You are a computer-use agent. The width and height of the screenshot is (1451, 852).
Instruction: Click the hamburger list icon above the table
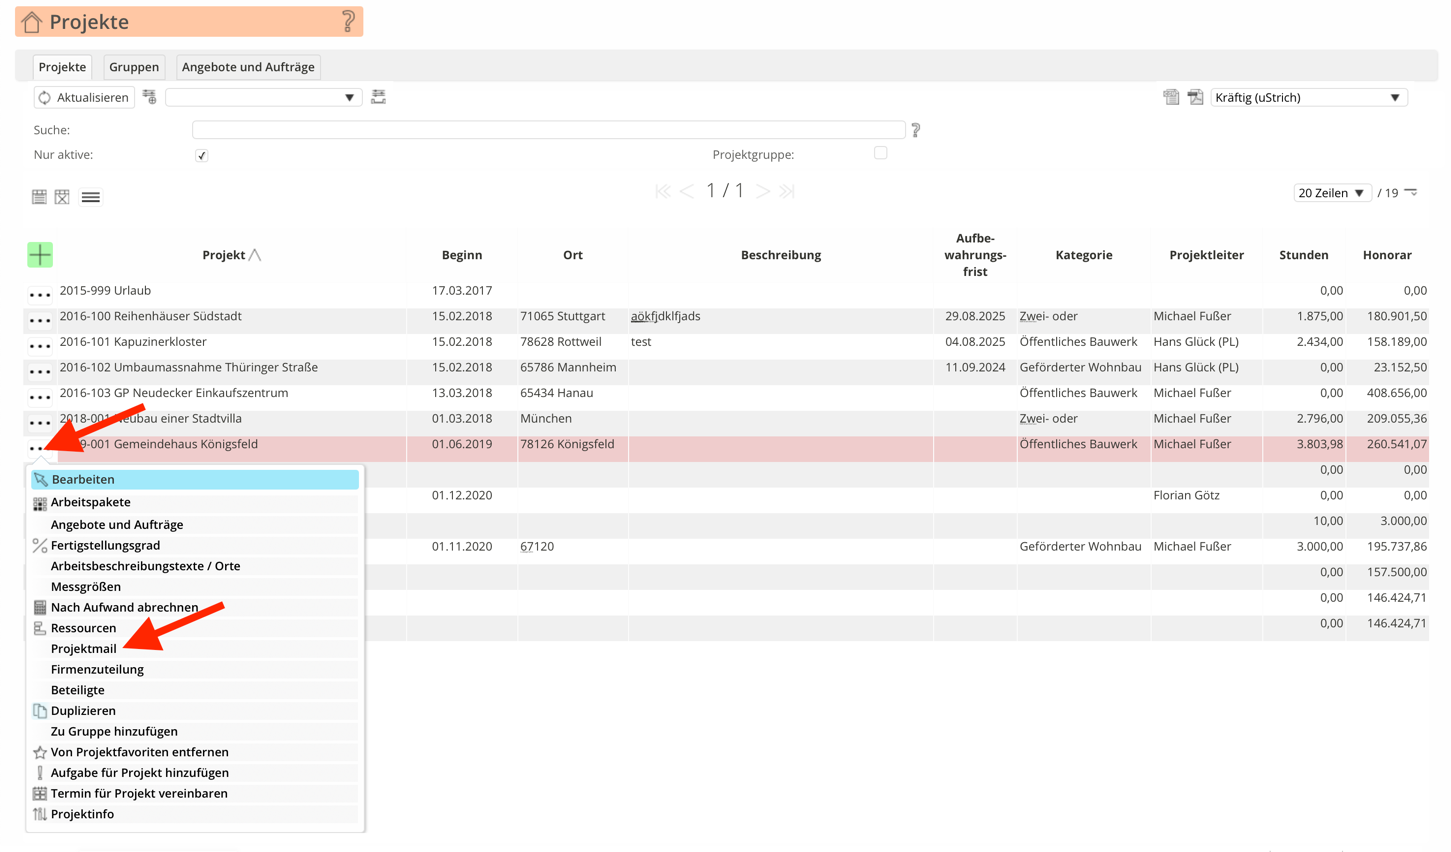point(90,196)
